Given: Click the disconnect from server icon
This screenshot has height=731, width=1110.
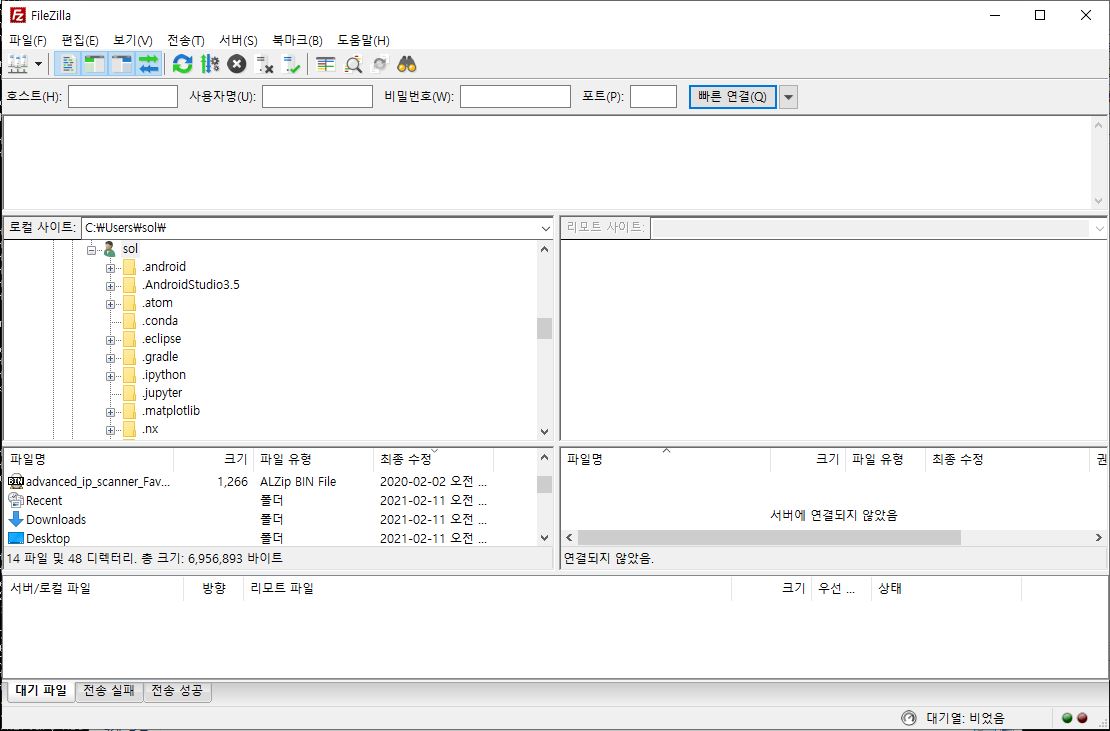Looking at the screenshot, I should coord(265,64).
